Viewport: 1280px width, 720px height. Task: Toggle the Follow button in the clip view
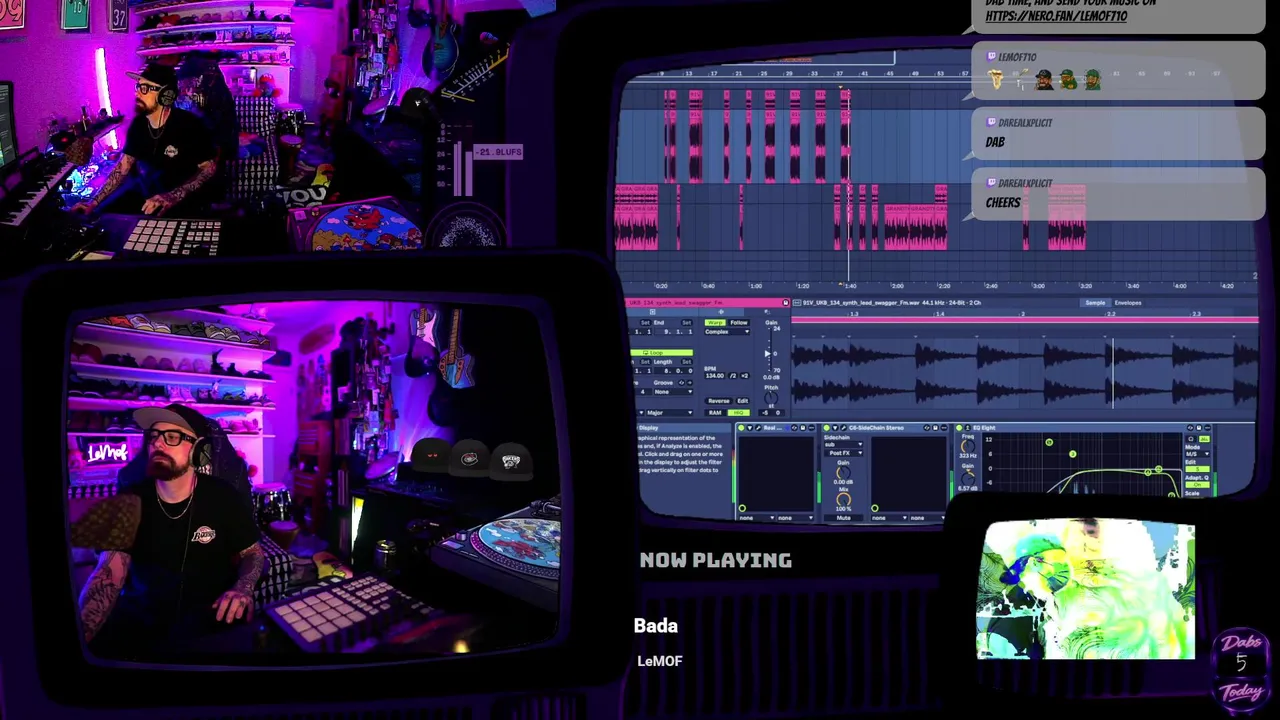(739, 322)
